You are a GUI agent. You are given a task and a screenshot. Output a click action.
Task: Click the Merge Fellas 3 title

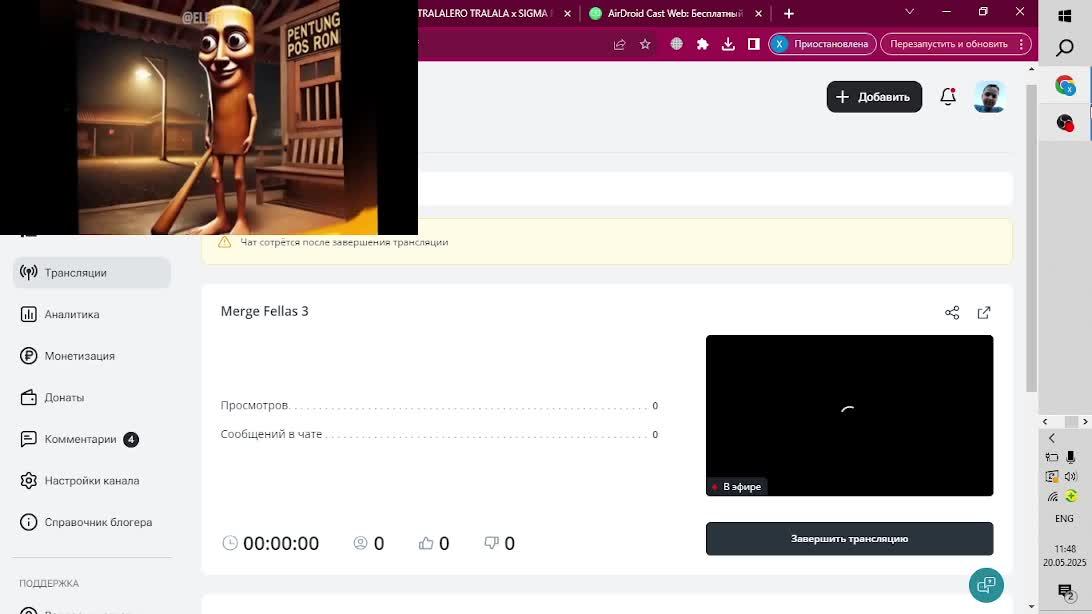(265, 311)
